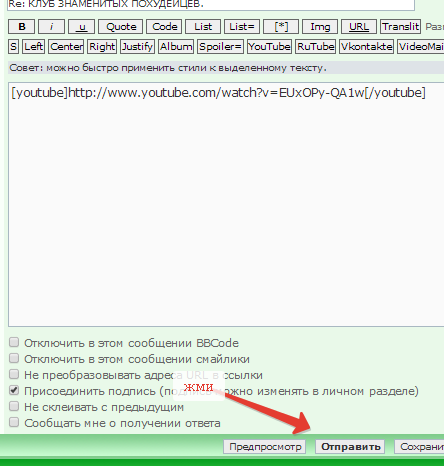This screenshot has width=444, height=466.
Task: Insert a Spoiler= tag
Action: pyautogui.click(x=220, y=46)
